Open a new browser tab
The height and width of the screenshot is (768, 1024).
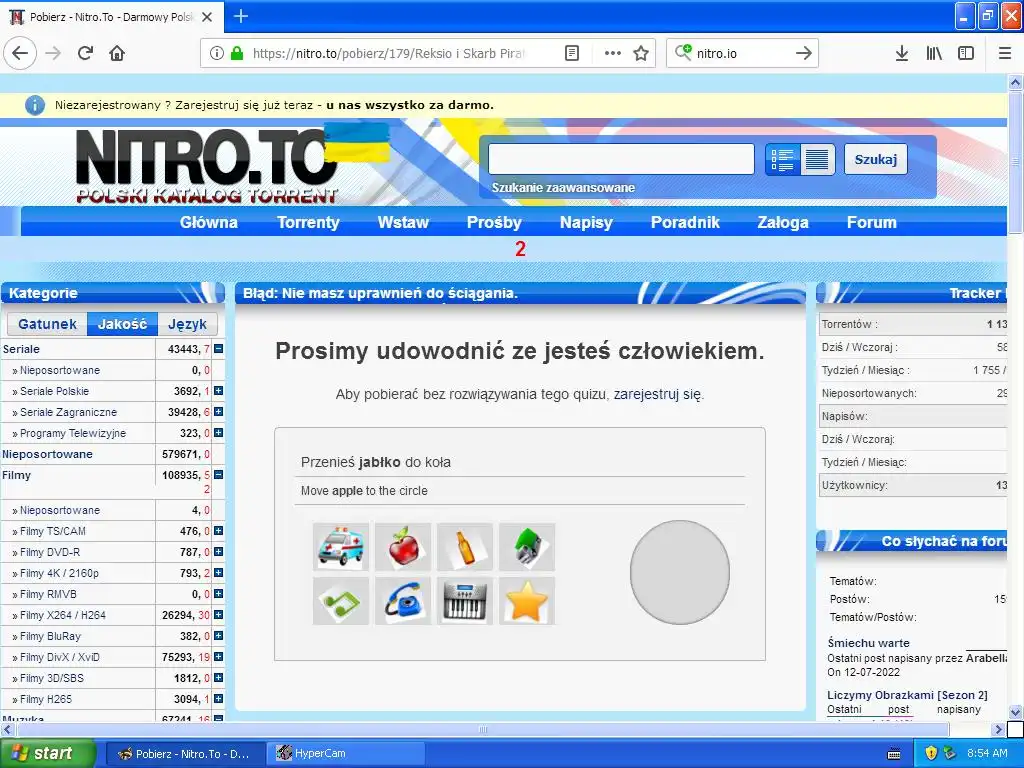pyautogui.click(x=240, y=16)
